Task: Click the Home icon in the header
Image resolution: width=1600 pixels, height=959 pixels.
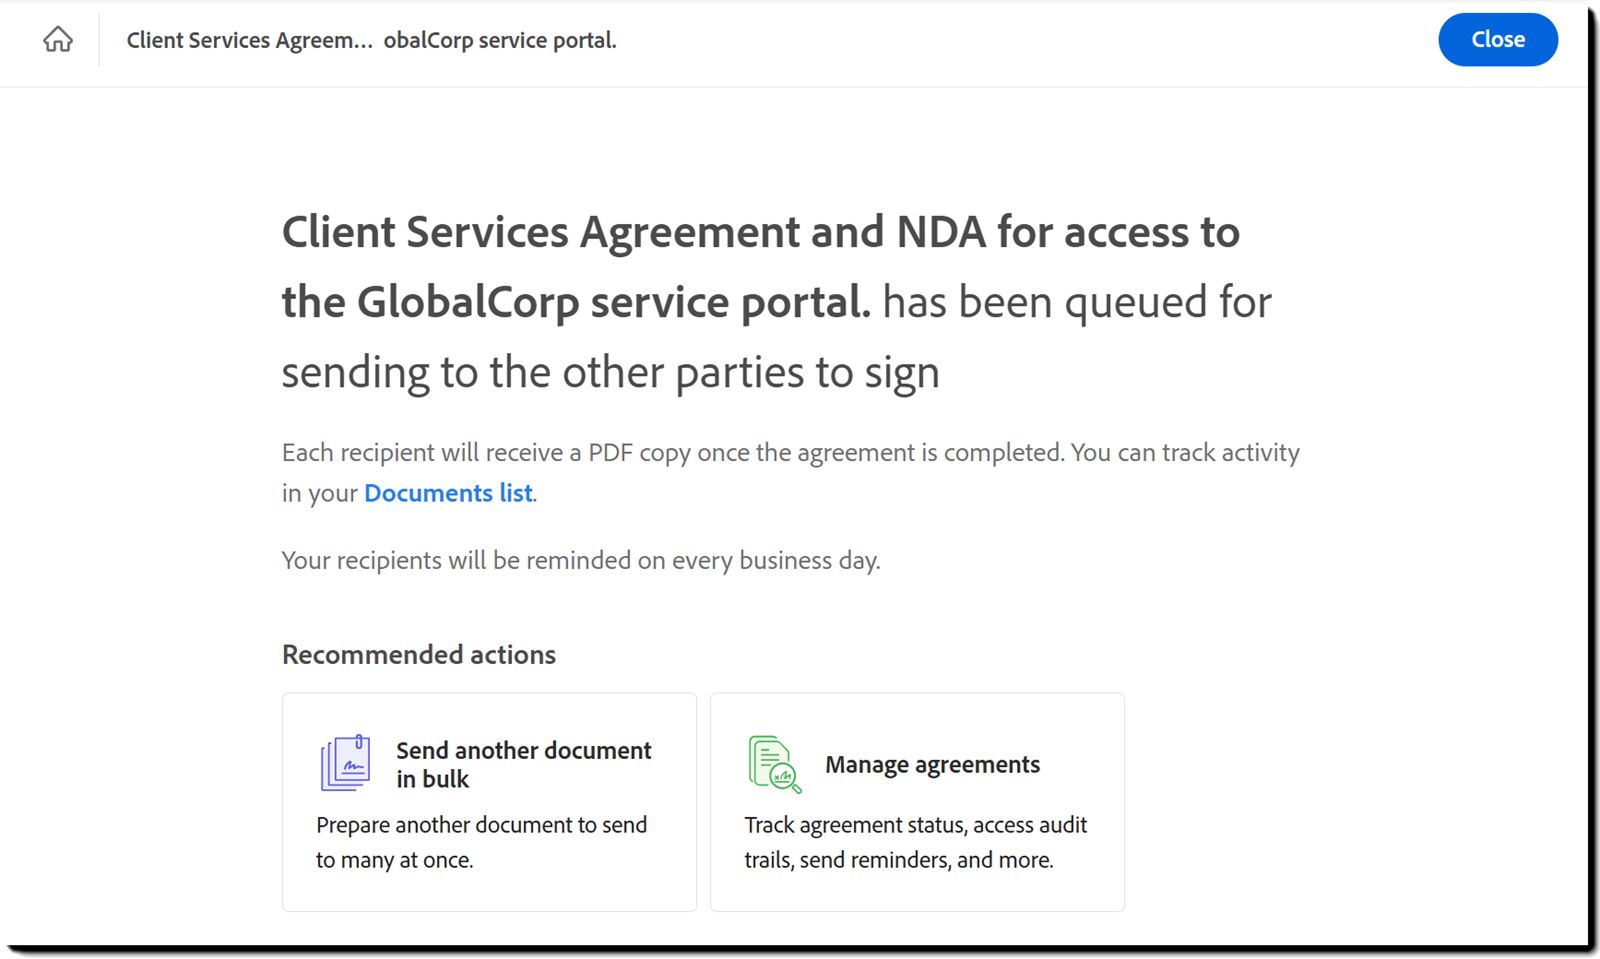Action: click(x=58, y=40)
